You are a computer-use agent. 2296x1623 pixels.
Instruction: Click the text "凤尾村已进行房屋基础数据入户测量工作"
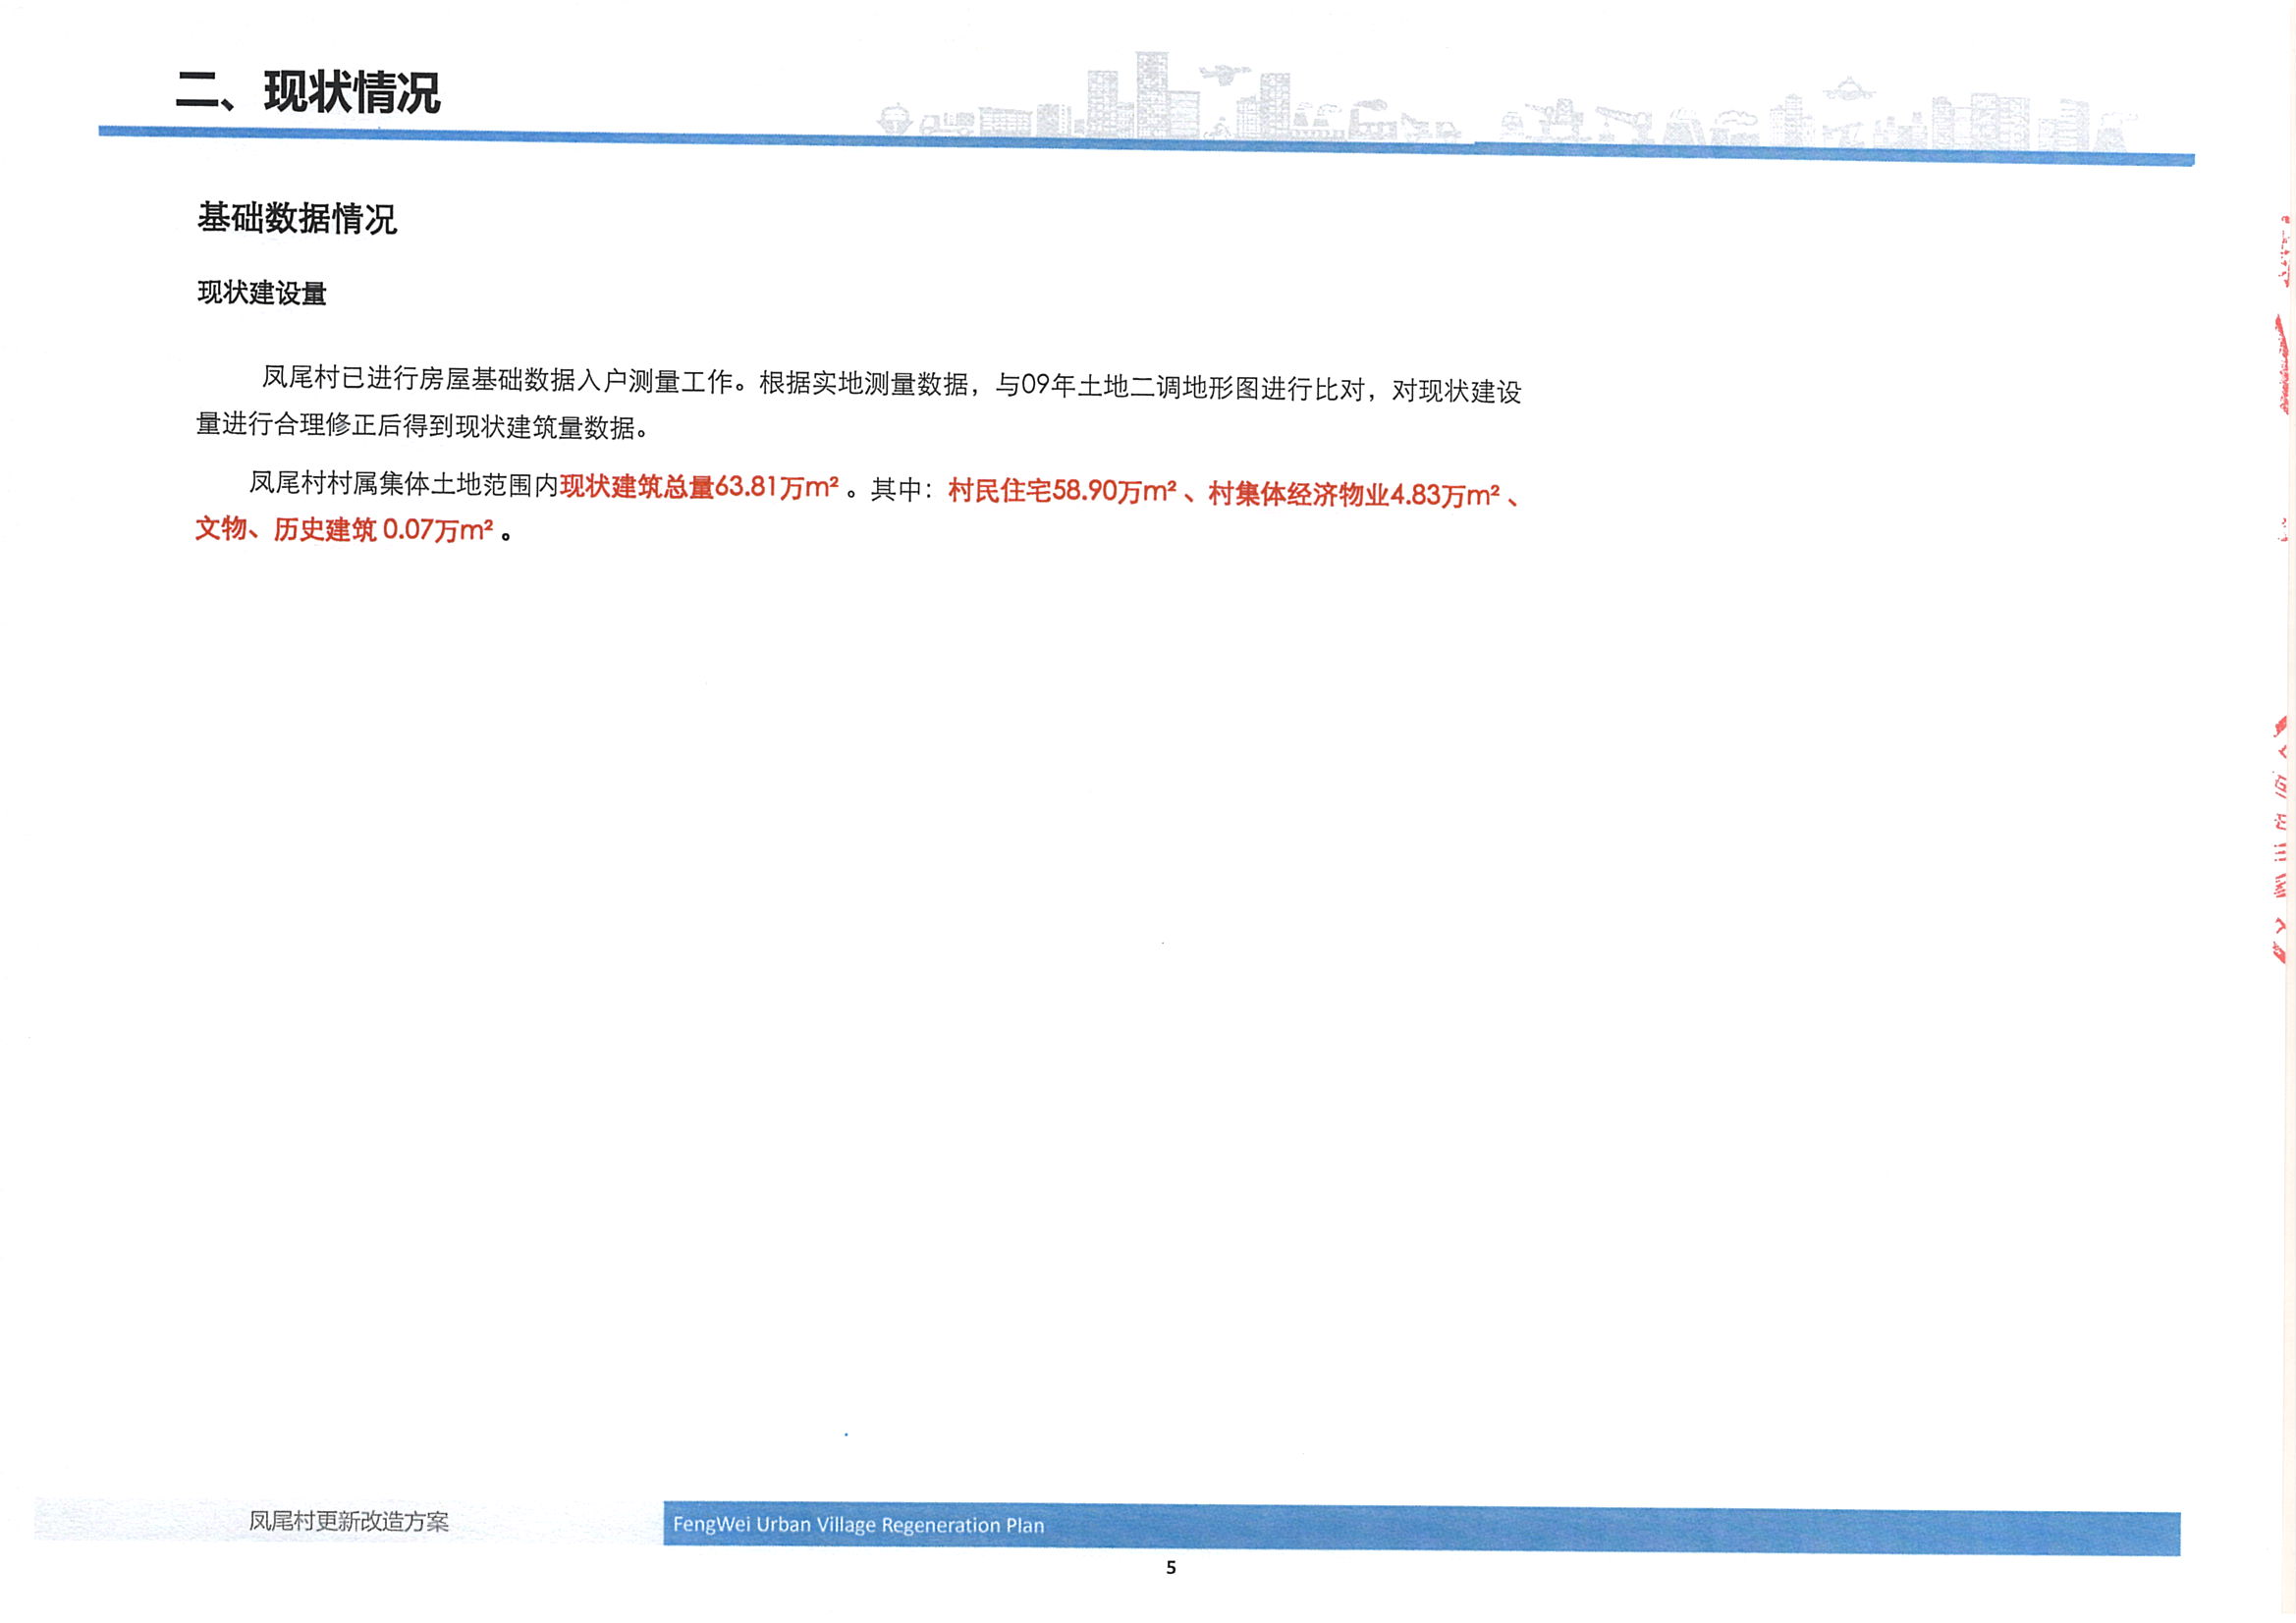[498, 379]
